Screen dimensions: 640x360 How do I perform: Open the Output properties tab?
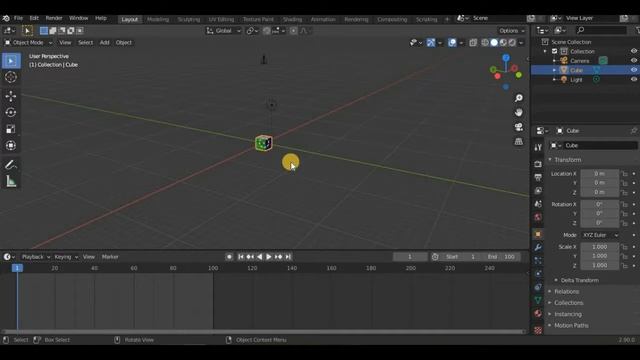point(538,178)
